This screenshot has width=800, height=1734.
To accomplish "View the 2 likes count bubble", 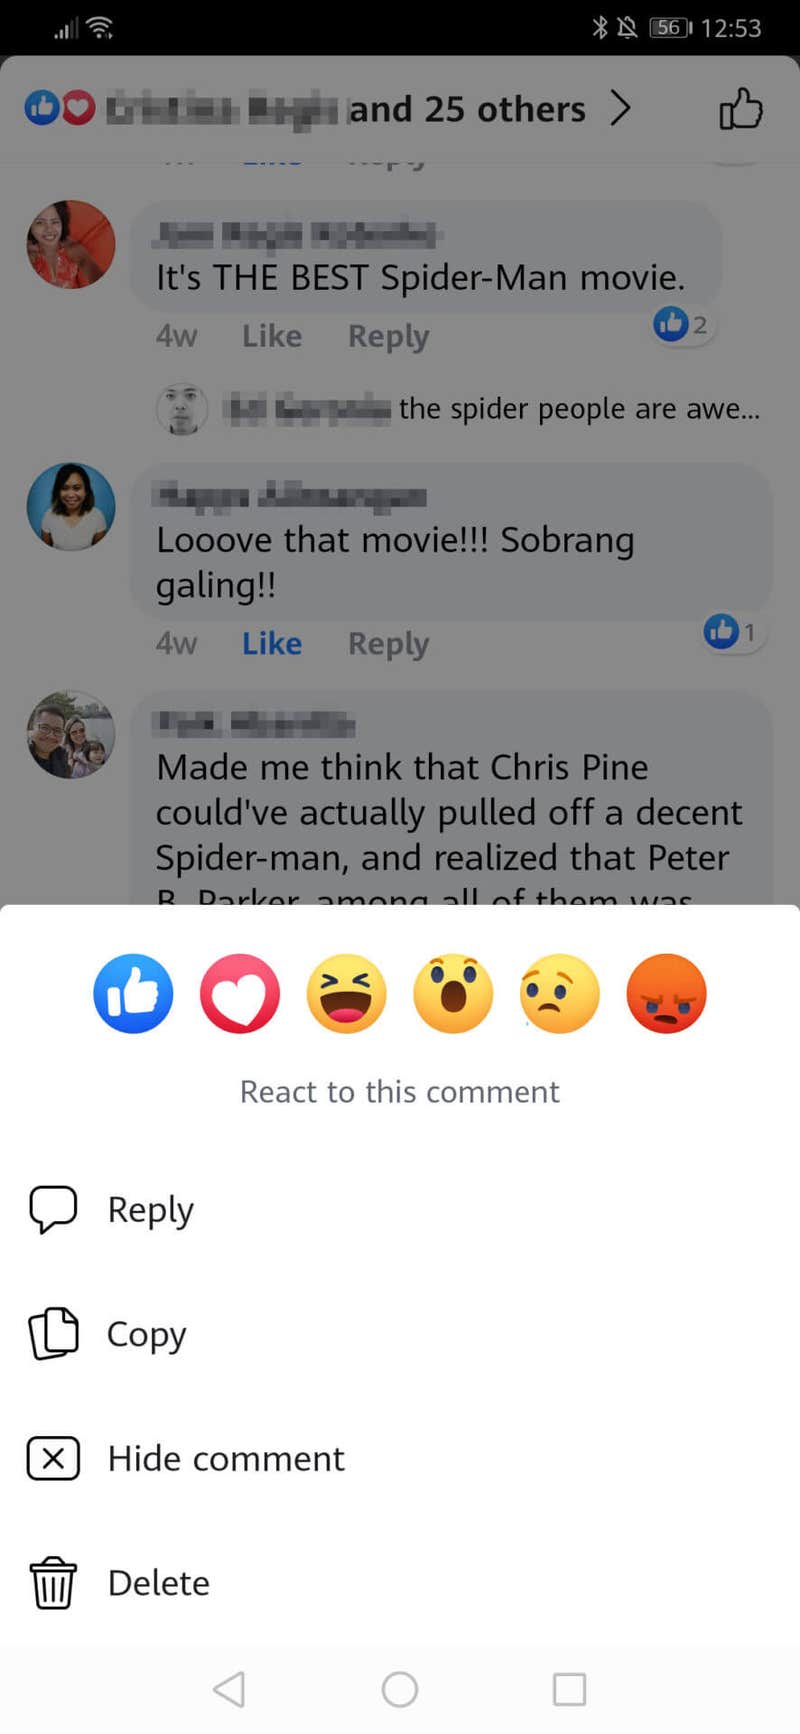I will (682, 326).
